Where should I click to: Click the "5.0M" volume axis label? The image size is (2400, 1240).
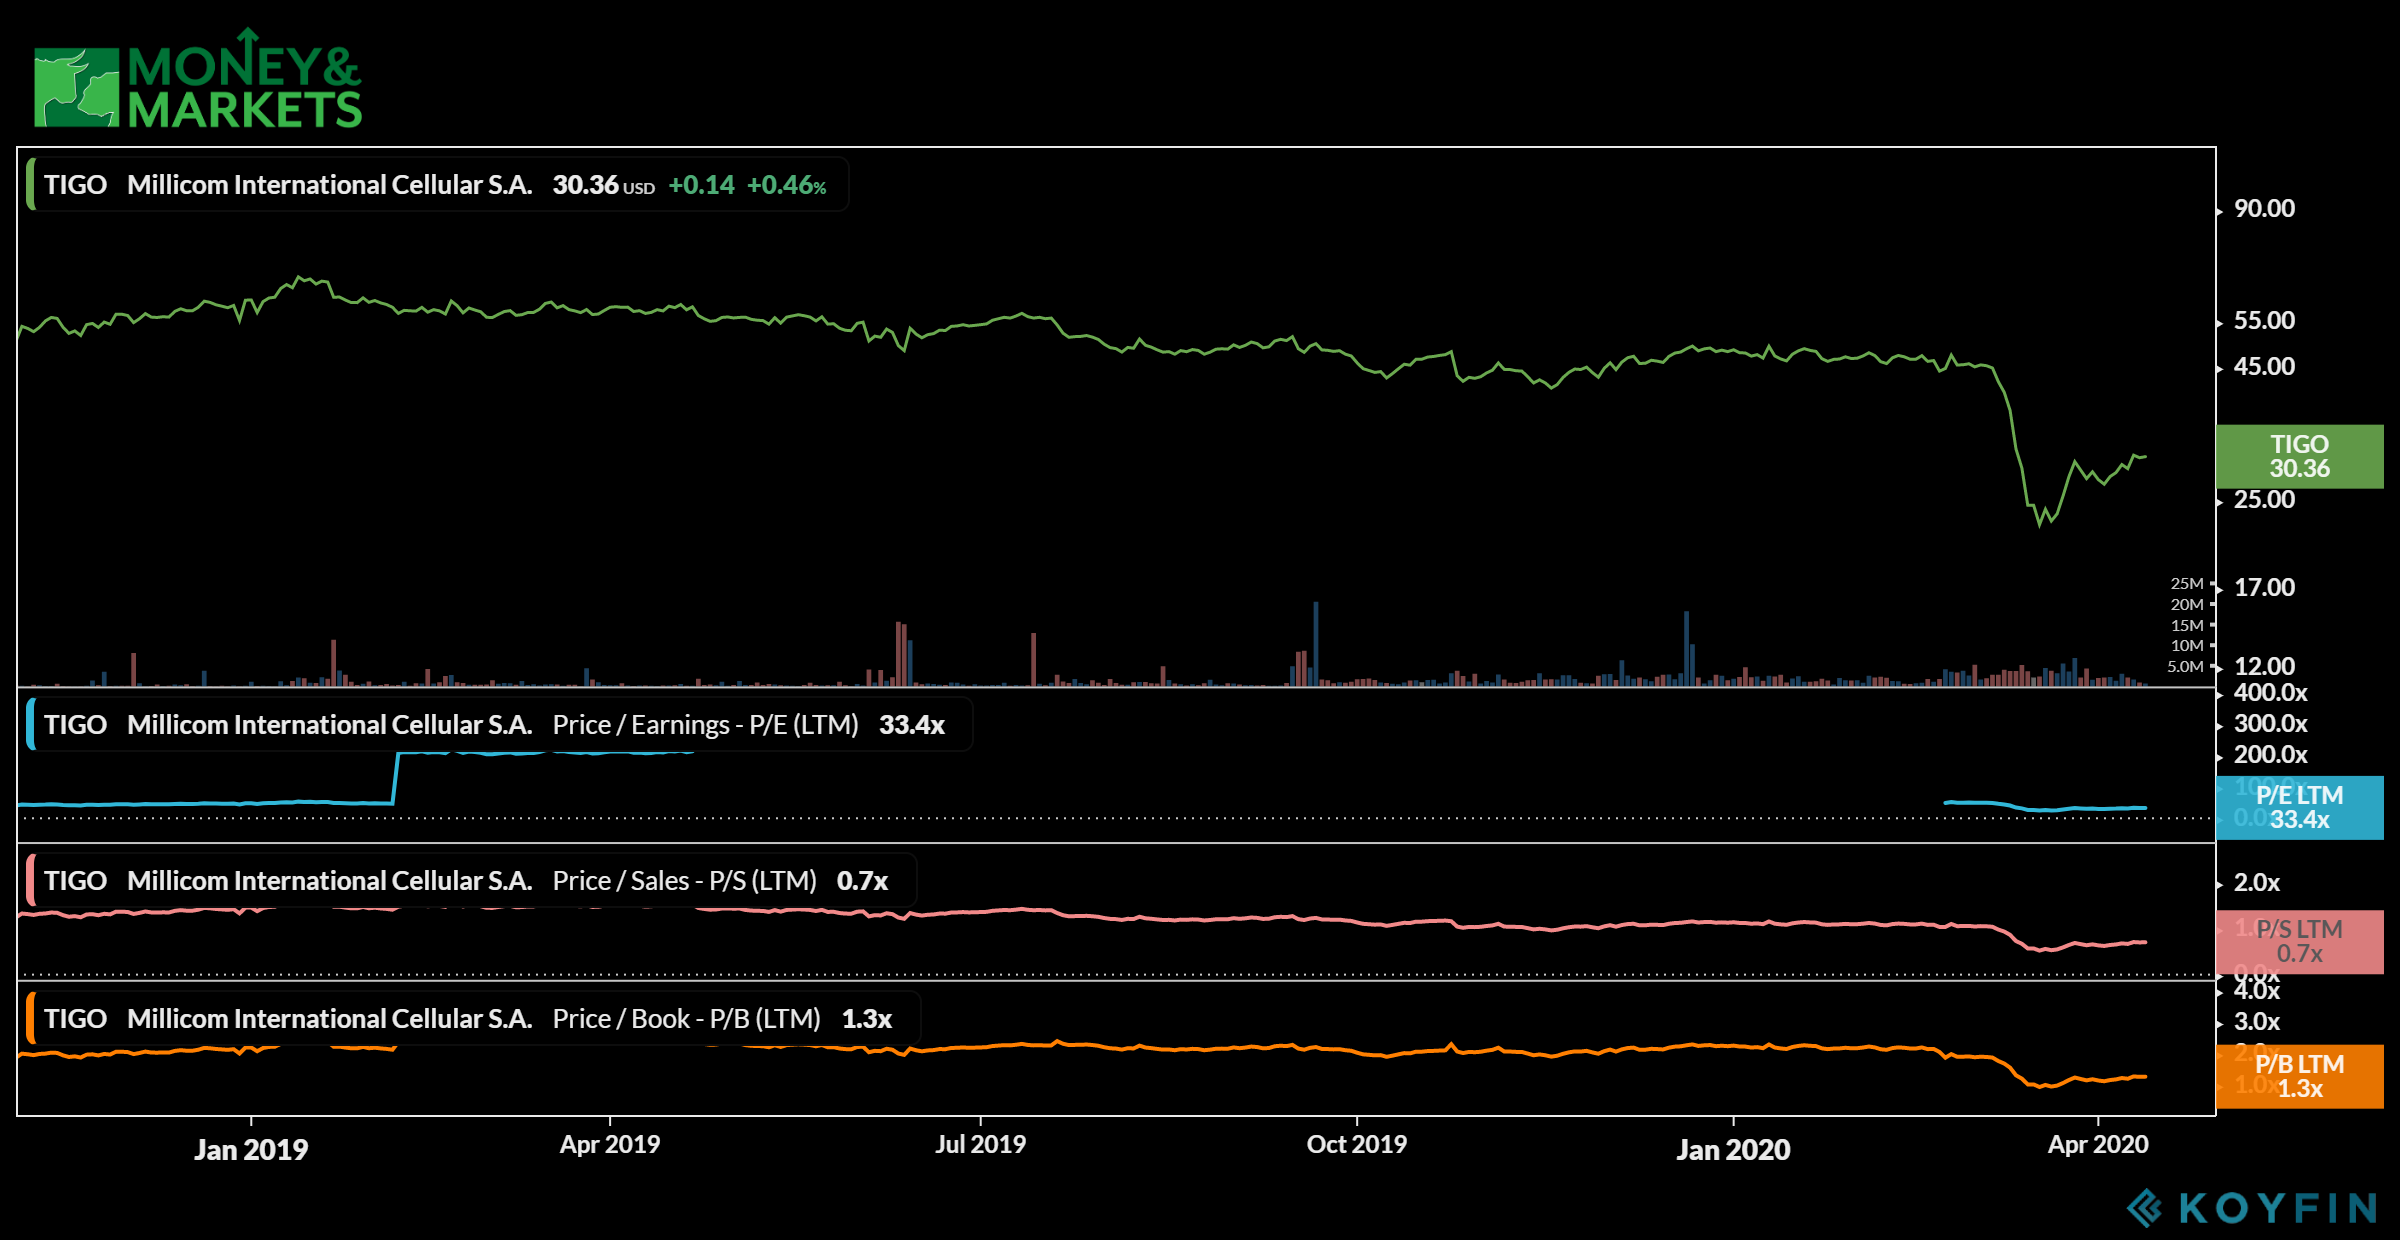pyautogui.click(x=2185, y=666)
